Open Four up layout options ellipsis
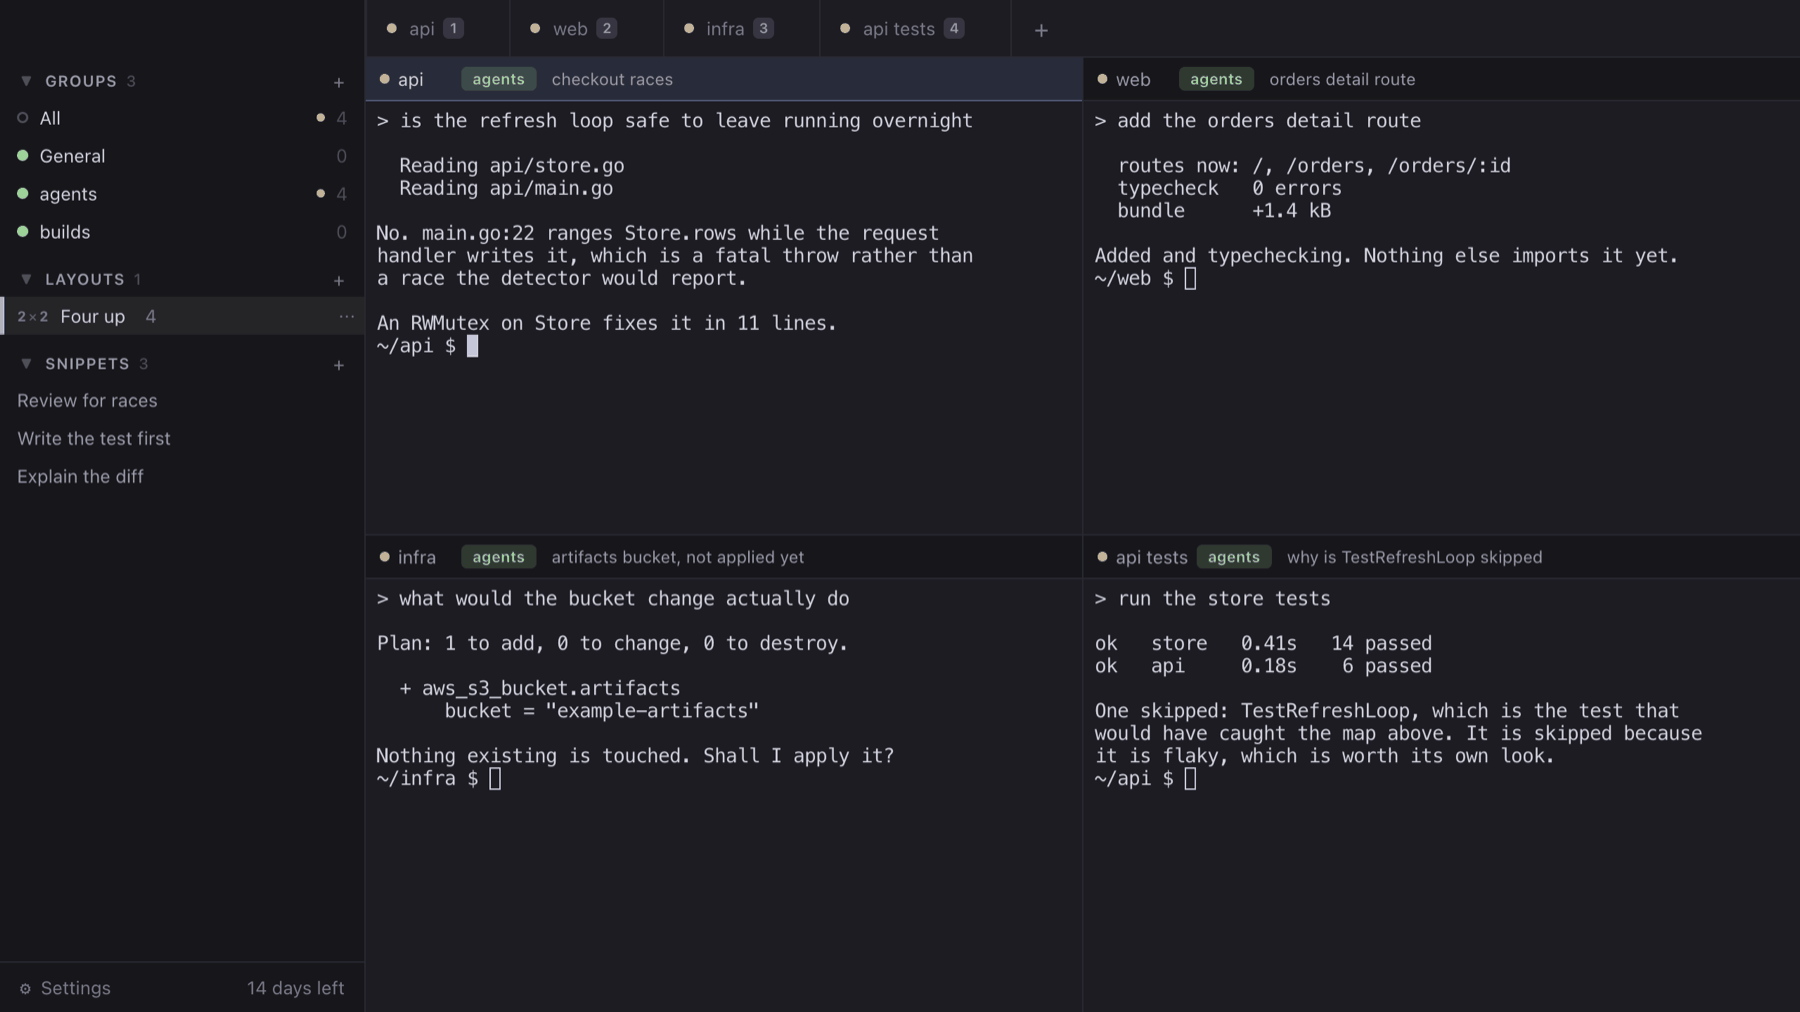Viewport: 1800px width, 1012px height. click(x=346, y=316)
